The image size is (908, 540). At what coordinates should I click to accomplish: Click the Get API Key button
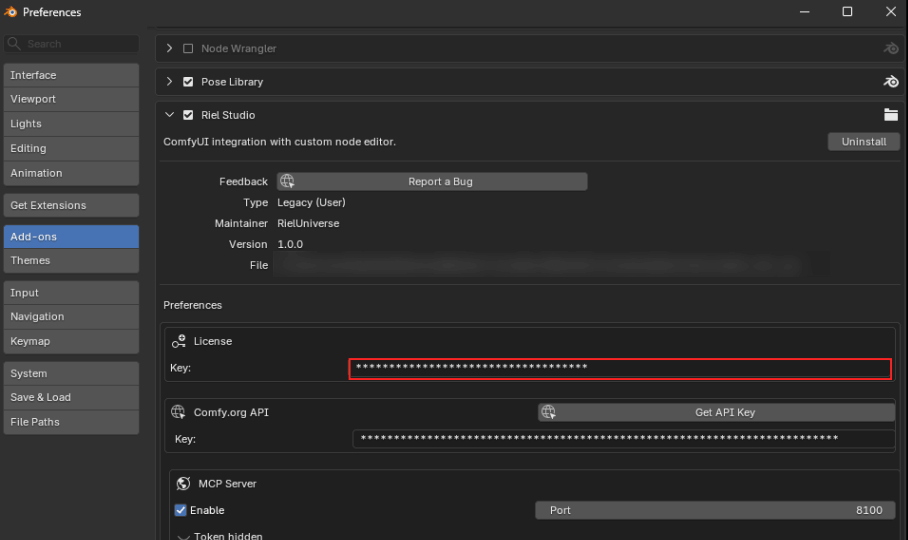point(716,412)
